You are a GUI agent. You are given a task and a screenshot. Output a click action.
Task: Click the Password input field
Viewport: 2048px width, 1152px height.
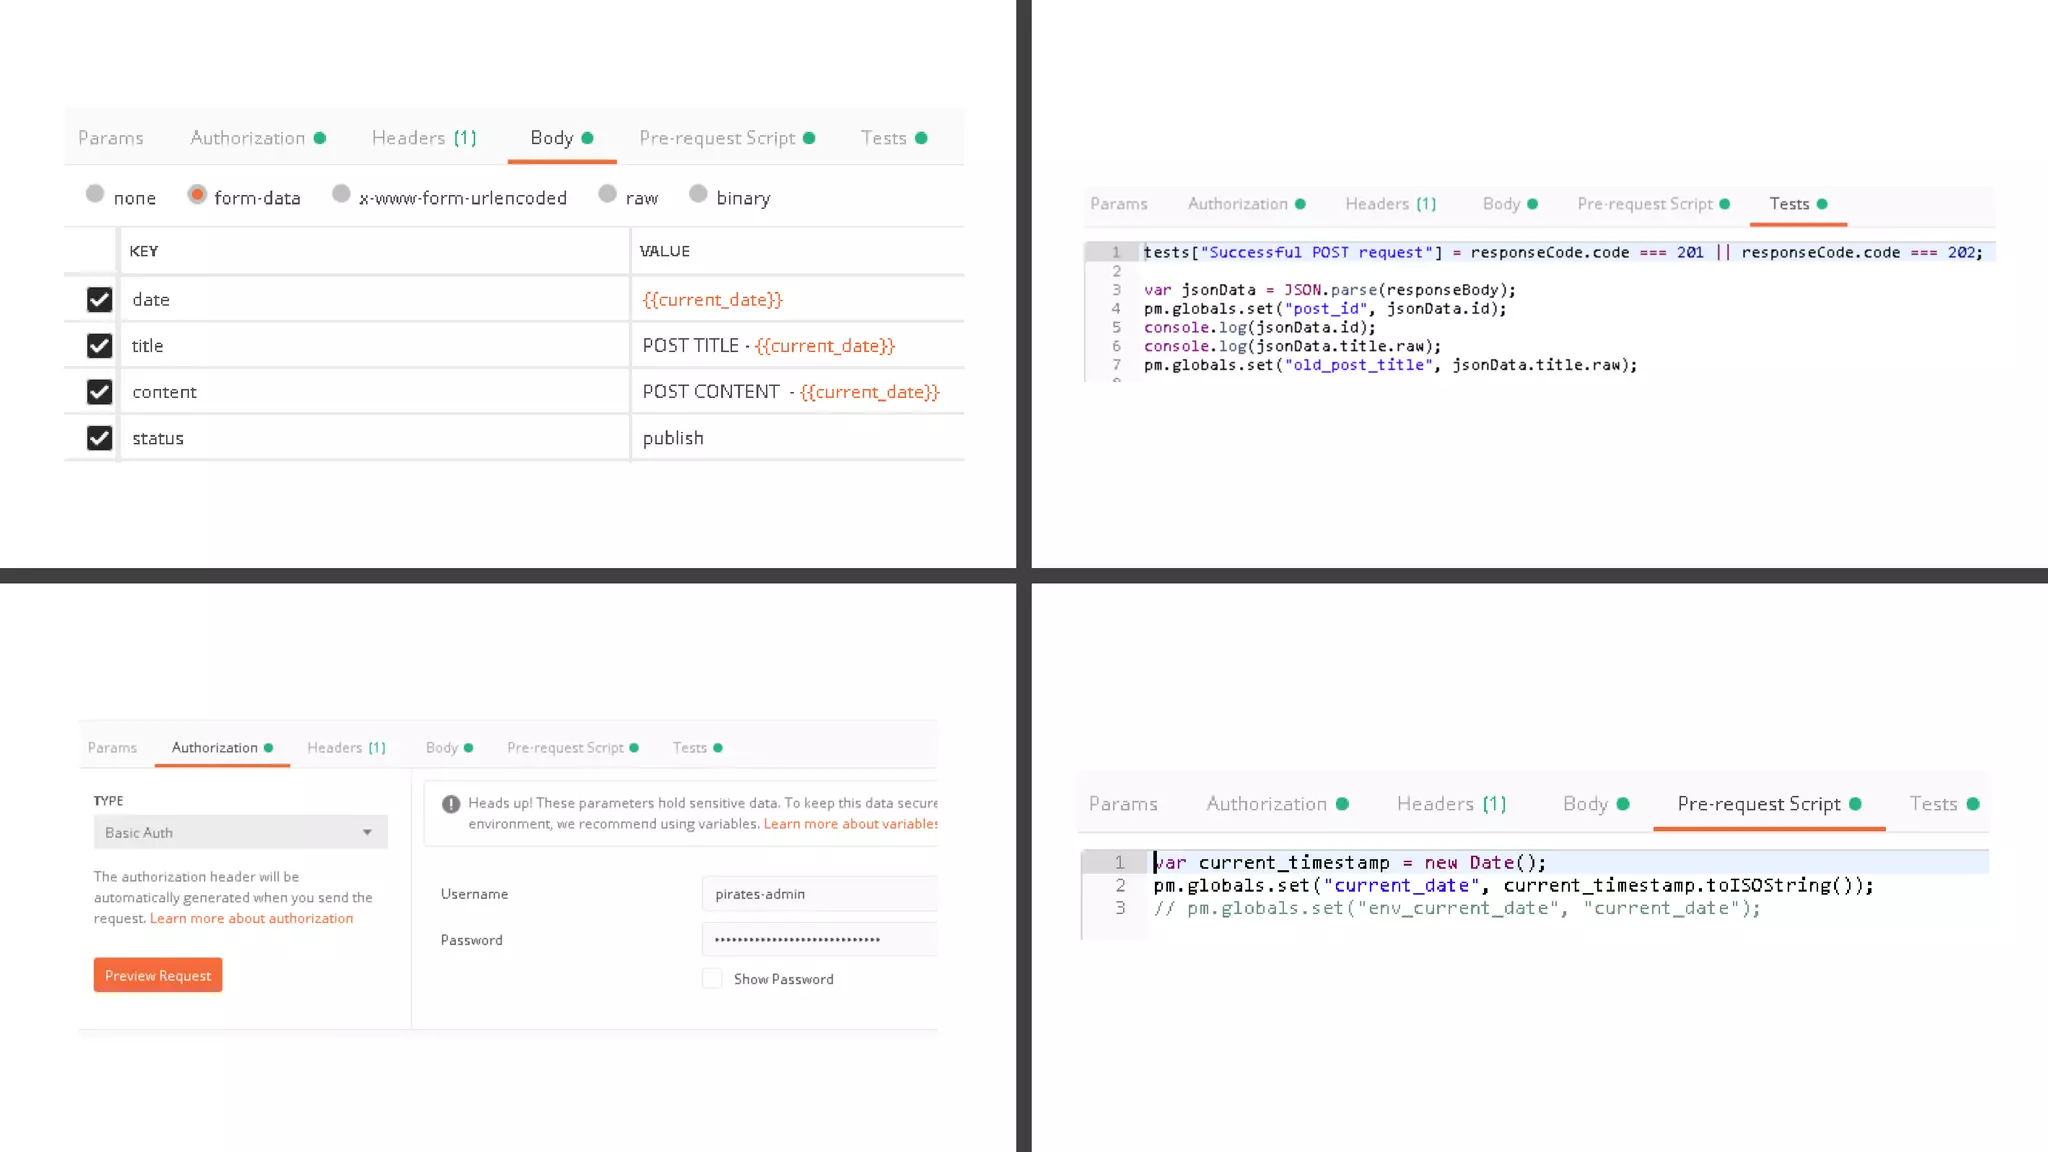click(x=820, y=939)
